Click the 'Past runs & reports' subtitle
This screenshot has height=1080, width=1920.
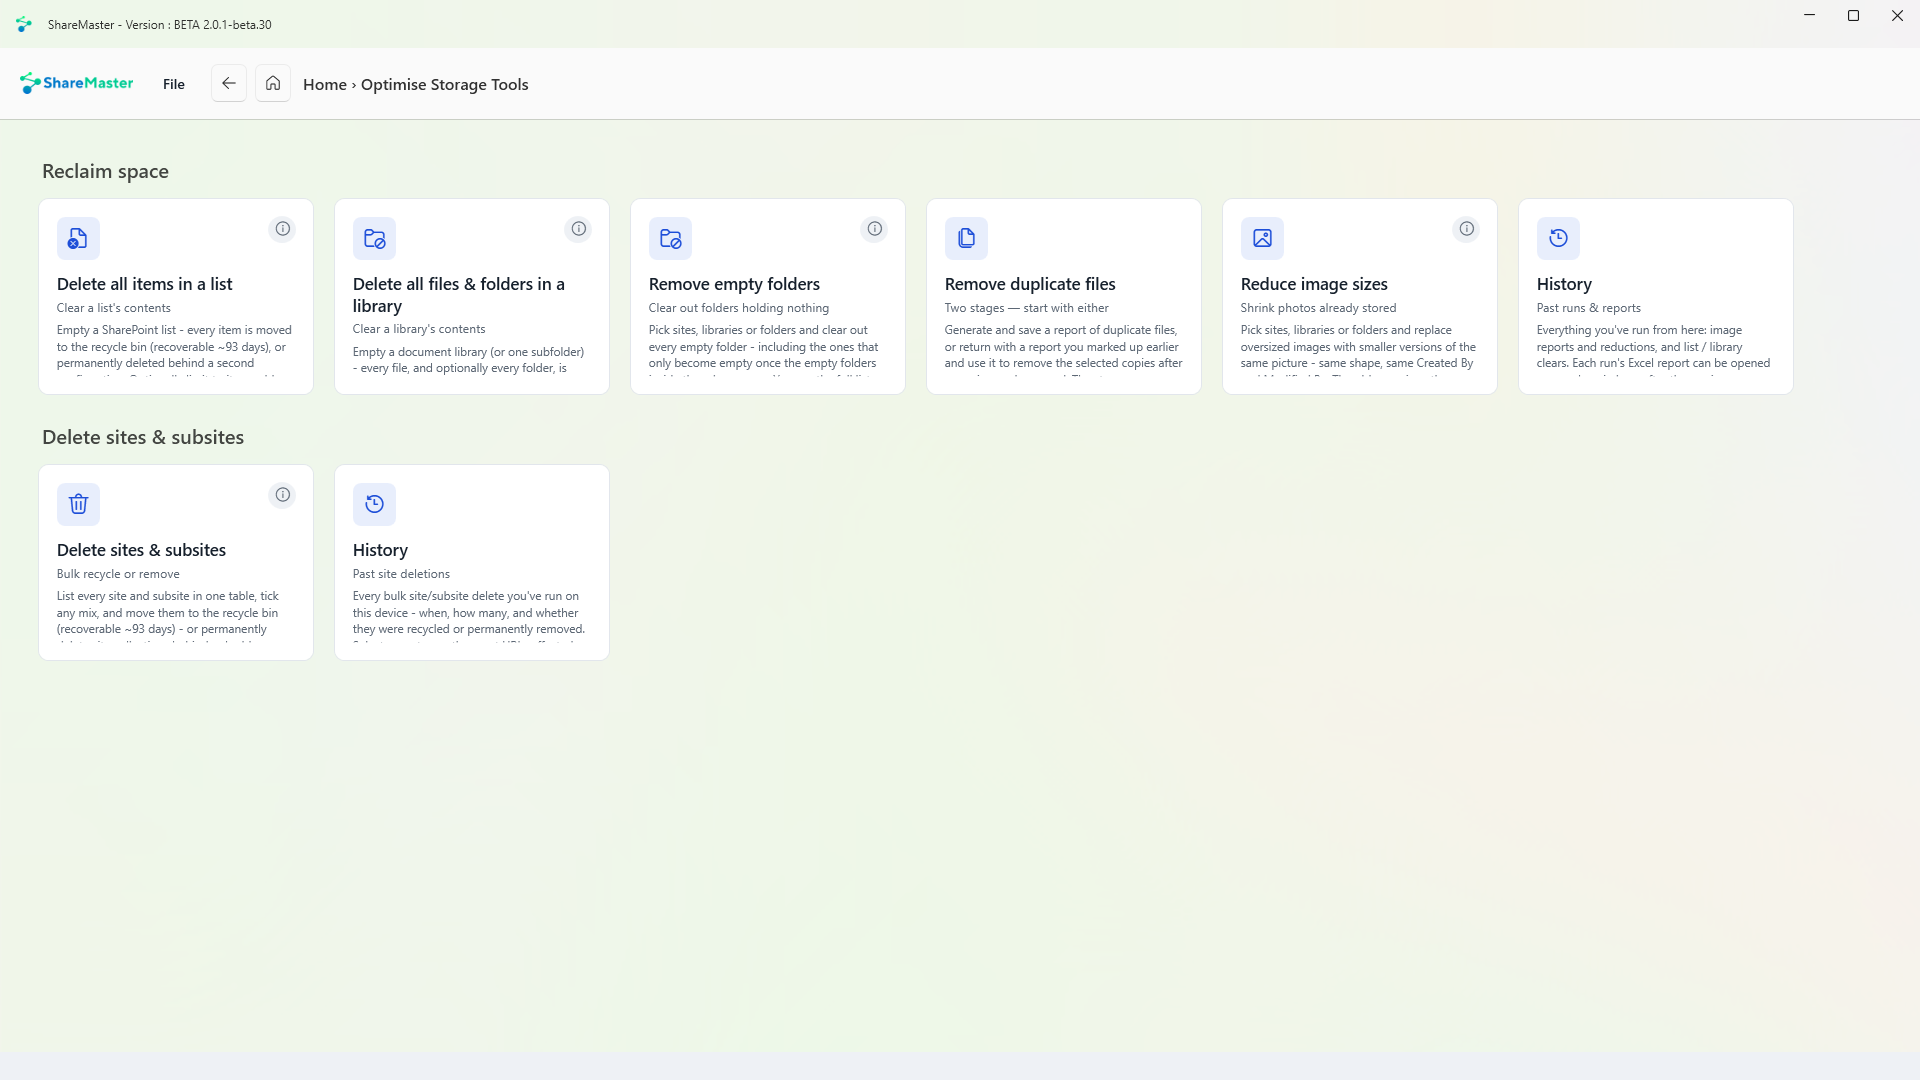[1589, 308]
